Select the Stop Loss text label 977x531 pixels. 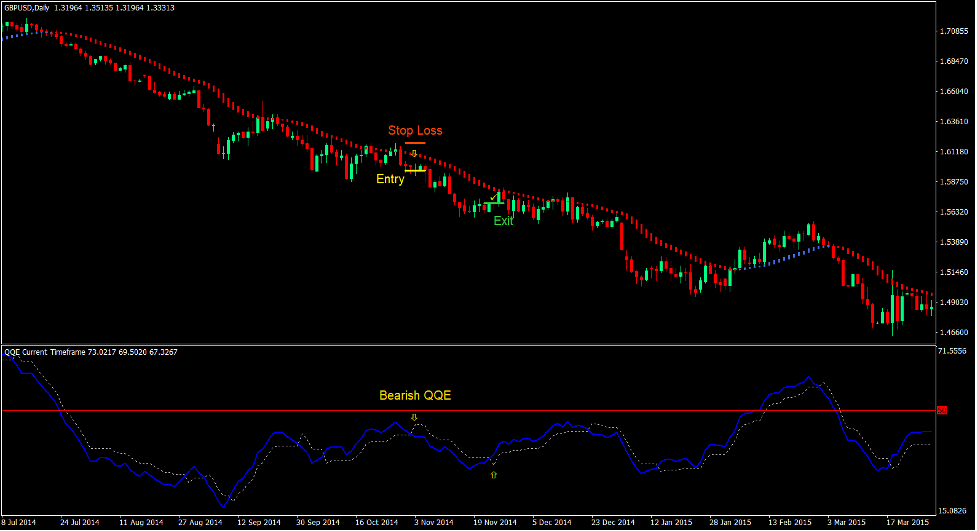click(x=415, y=130)
